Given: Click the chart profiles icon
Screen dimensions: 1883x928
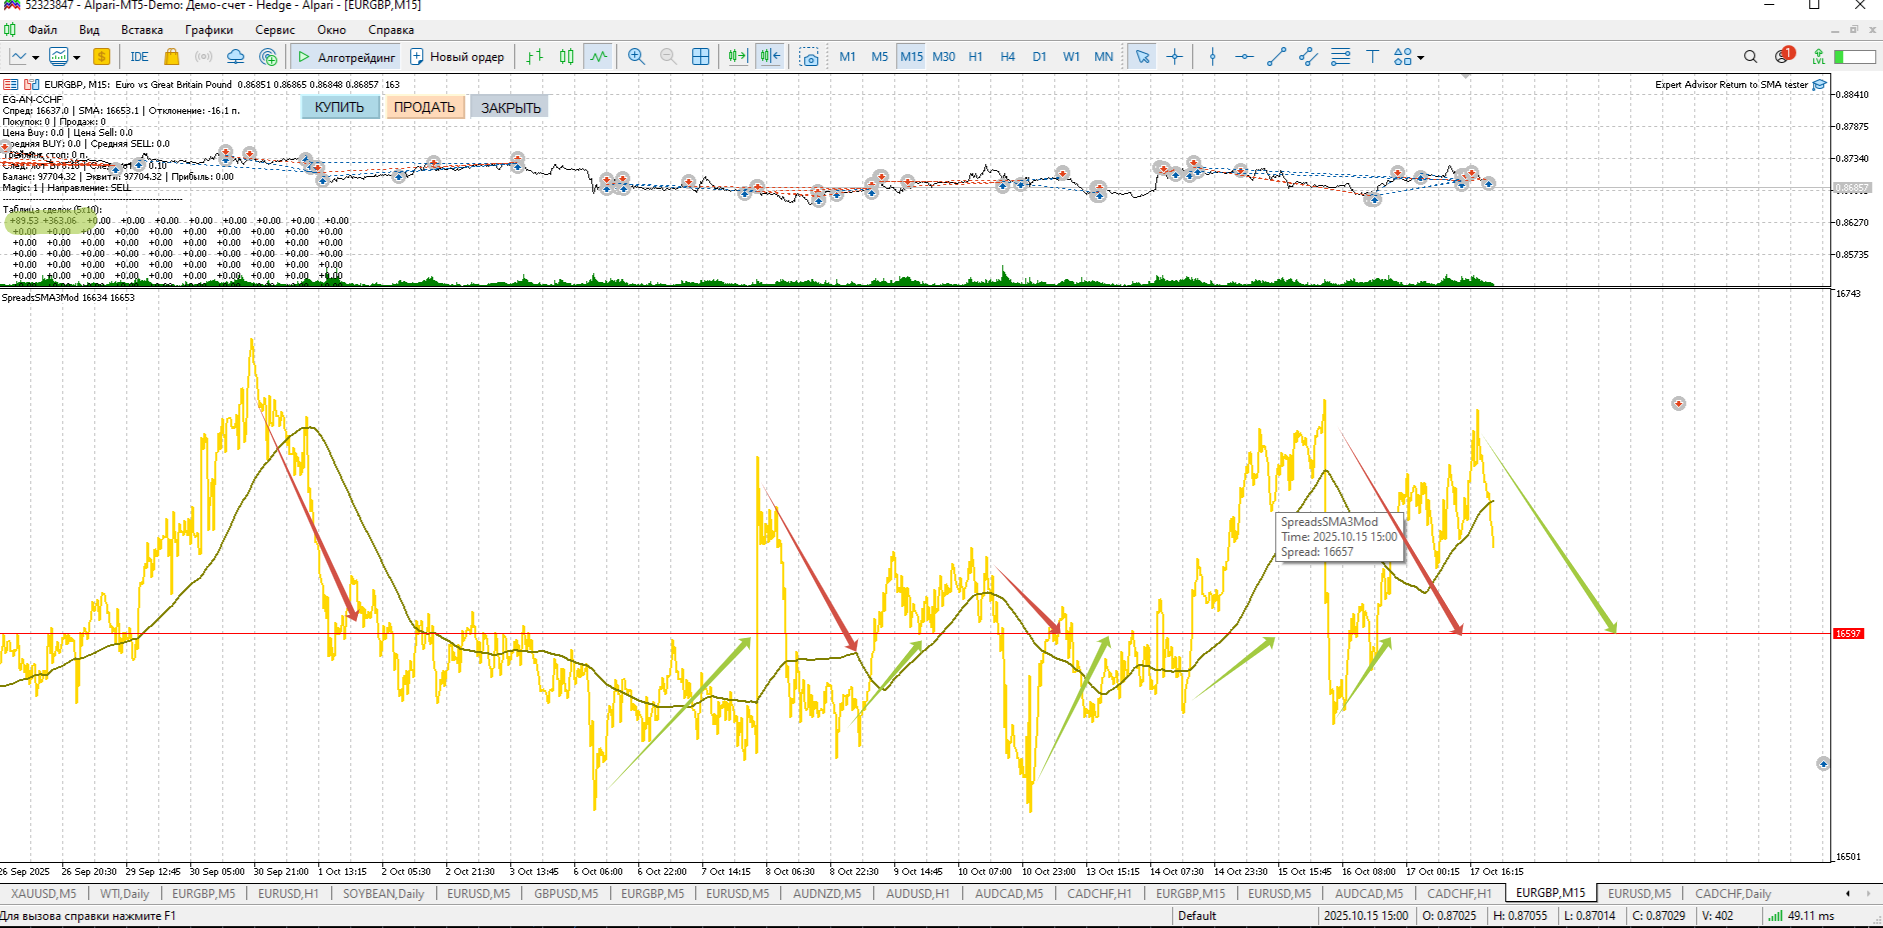Looking at the screenshot, I should pos(59,57).
